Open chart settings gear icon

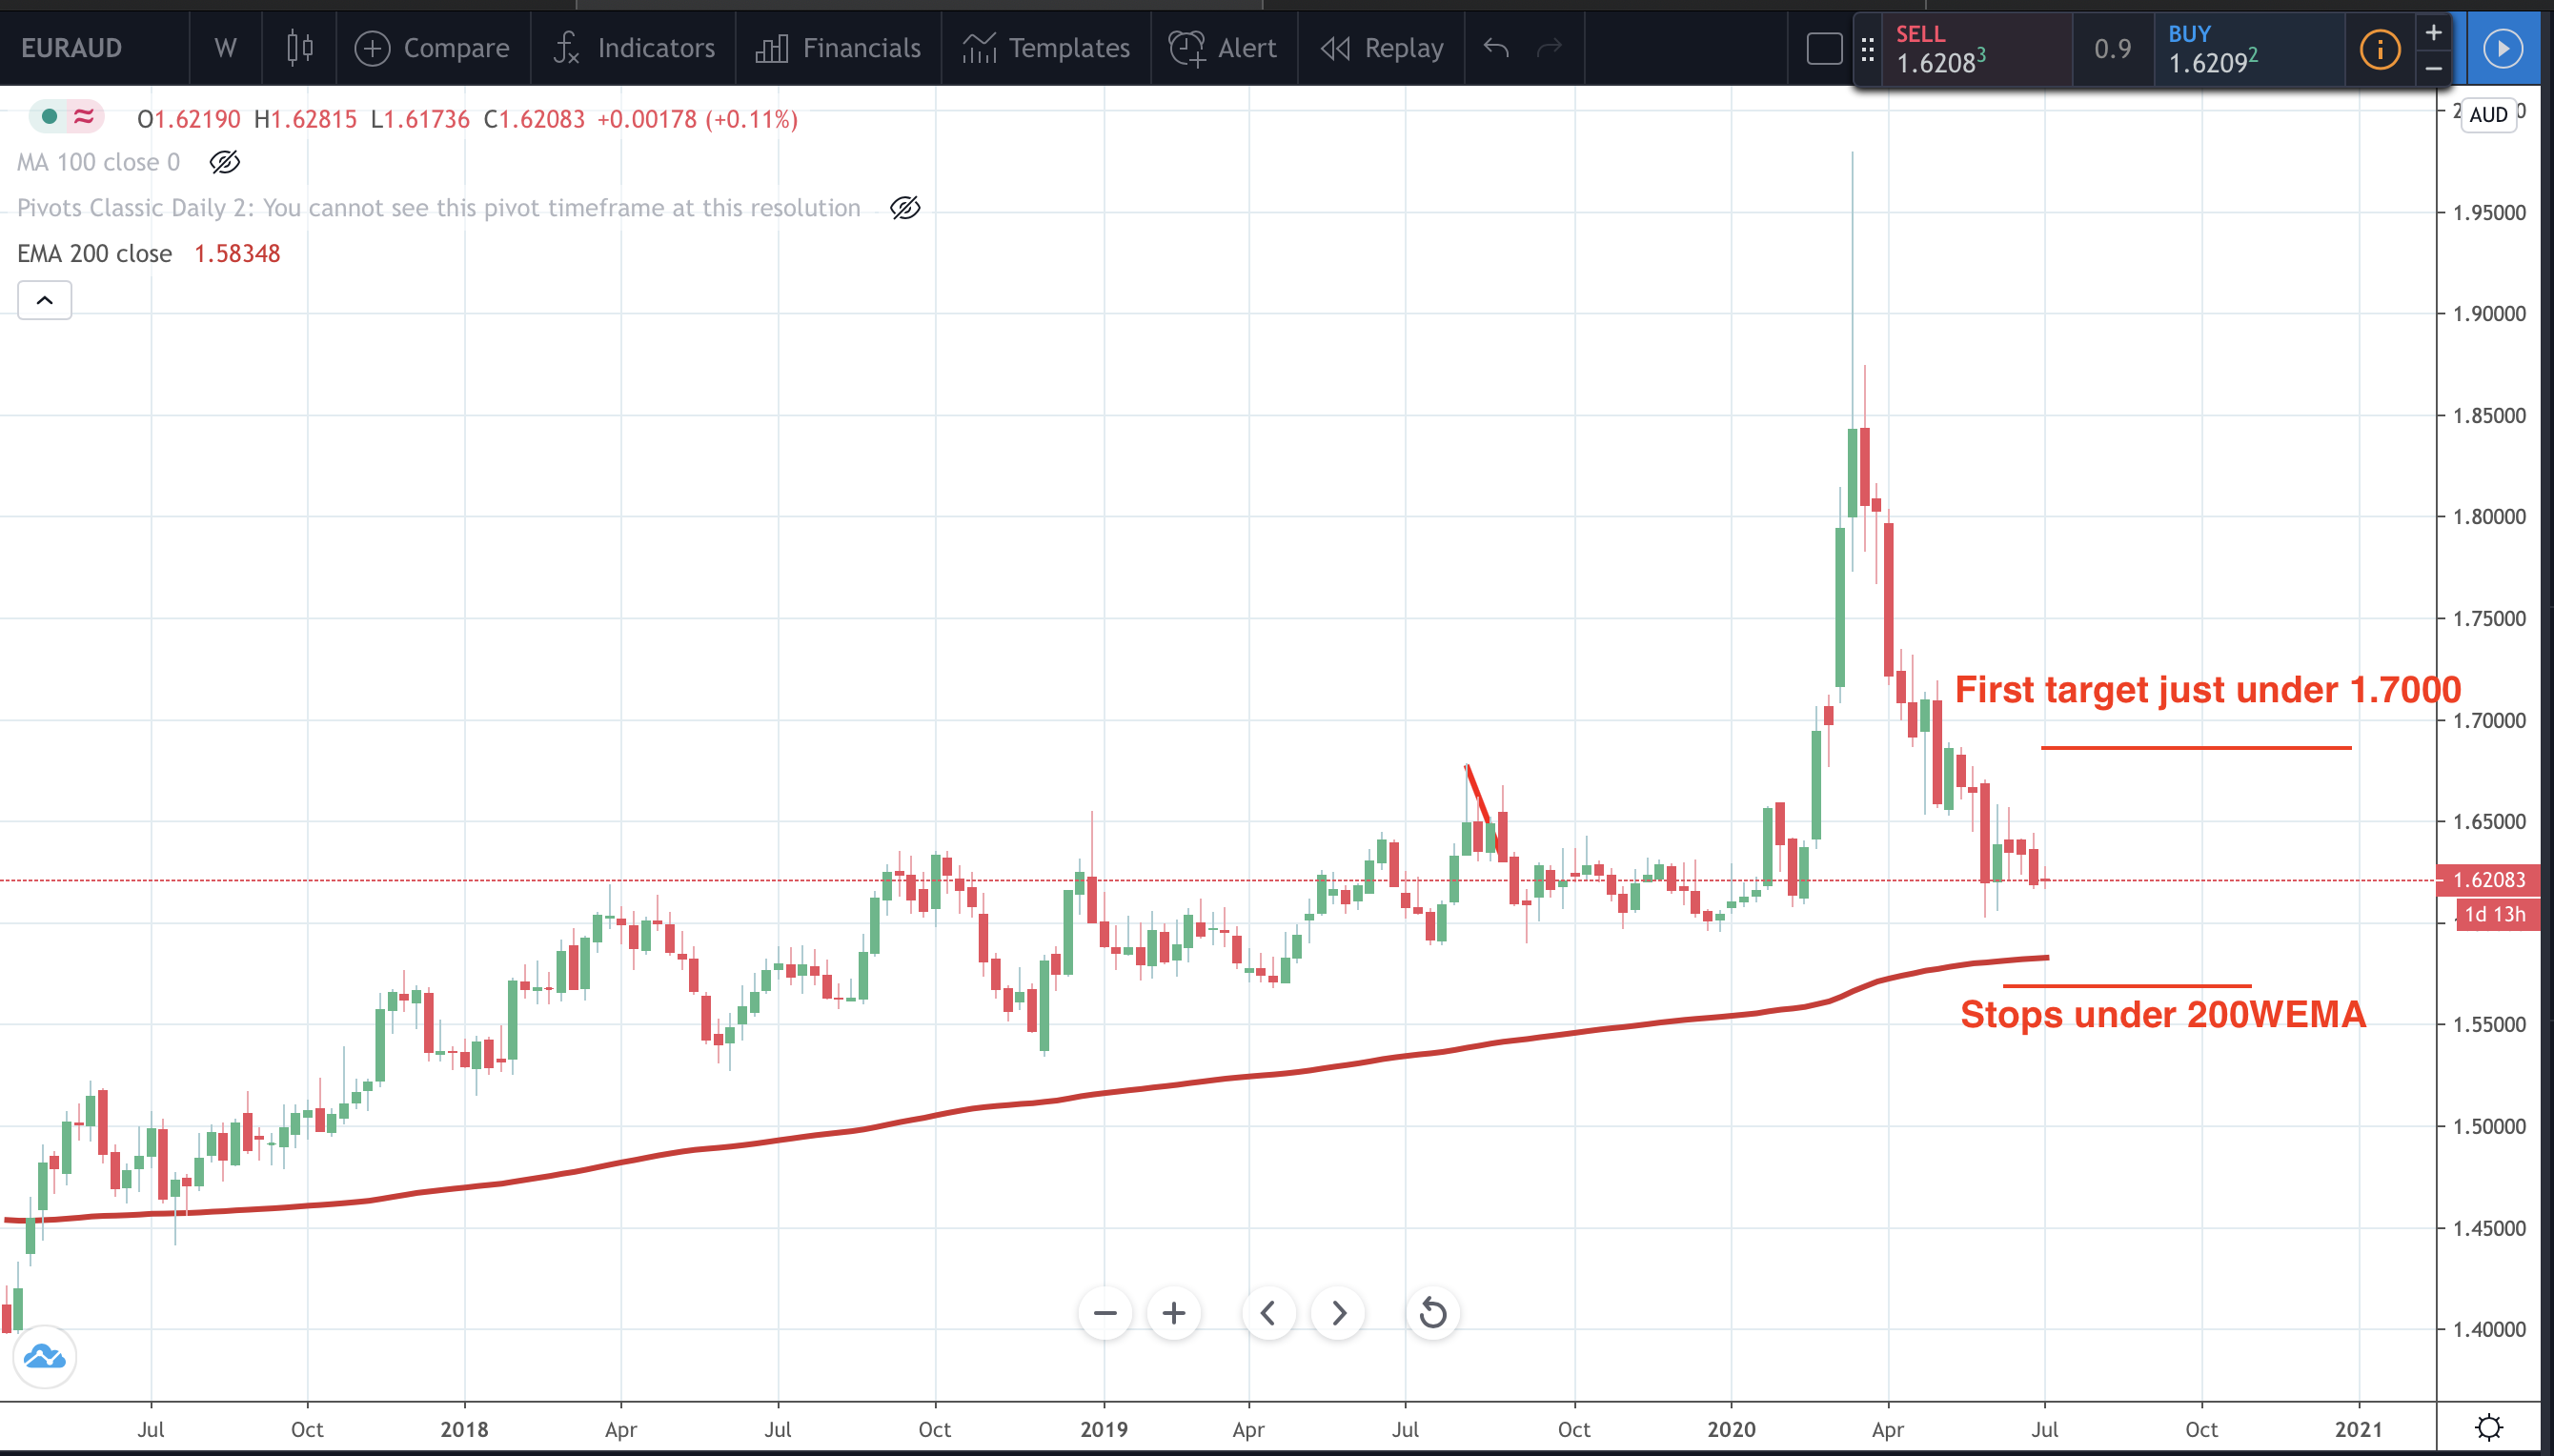coord(2488,1427)
